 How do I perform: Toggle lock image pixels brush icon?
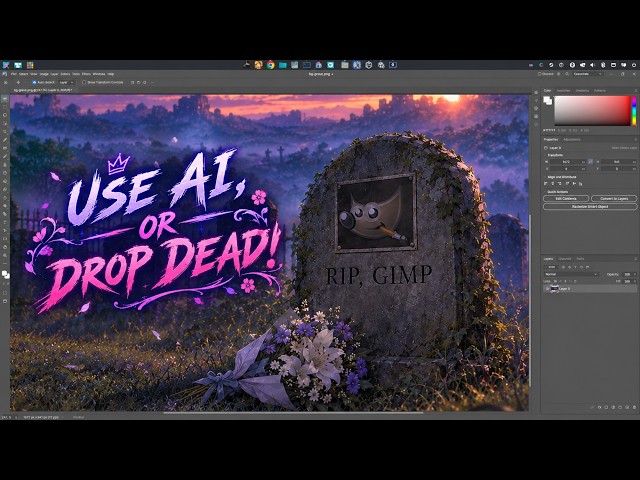(x=560, y=281)
